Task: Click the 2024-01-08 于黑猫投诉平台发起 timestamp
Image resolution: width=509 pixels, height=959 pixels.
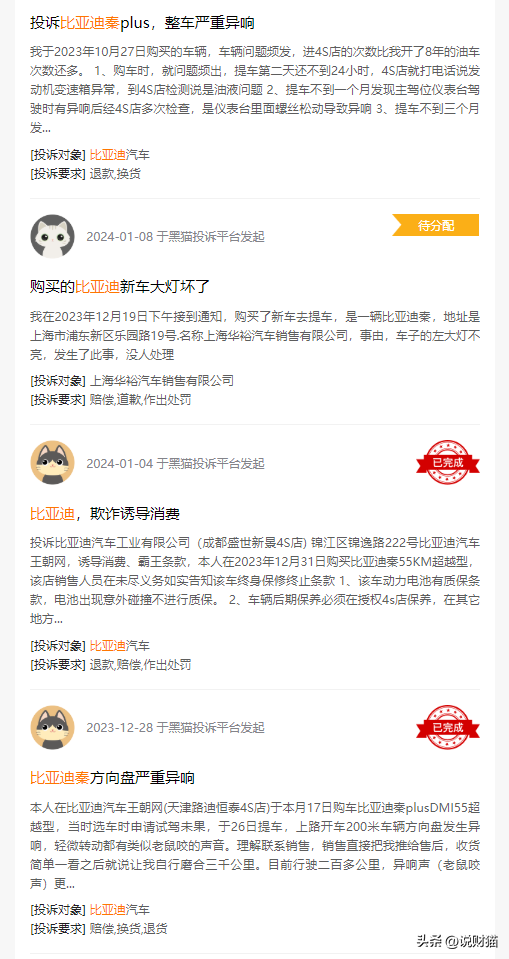Action: coord(176,236)
